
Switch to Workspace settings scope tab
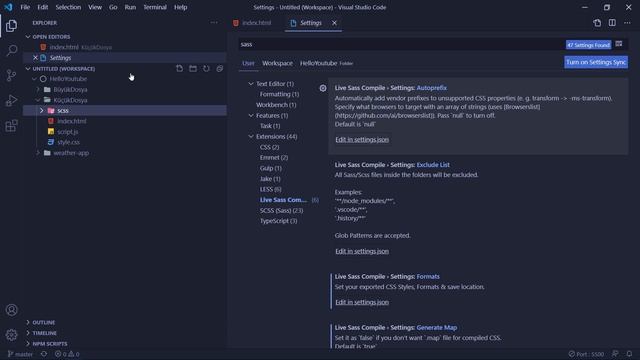pyautogui.click(x=278, y=63)
